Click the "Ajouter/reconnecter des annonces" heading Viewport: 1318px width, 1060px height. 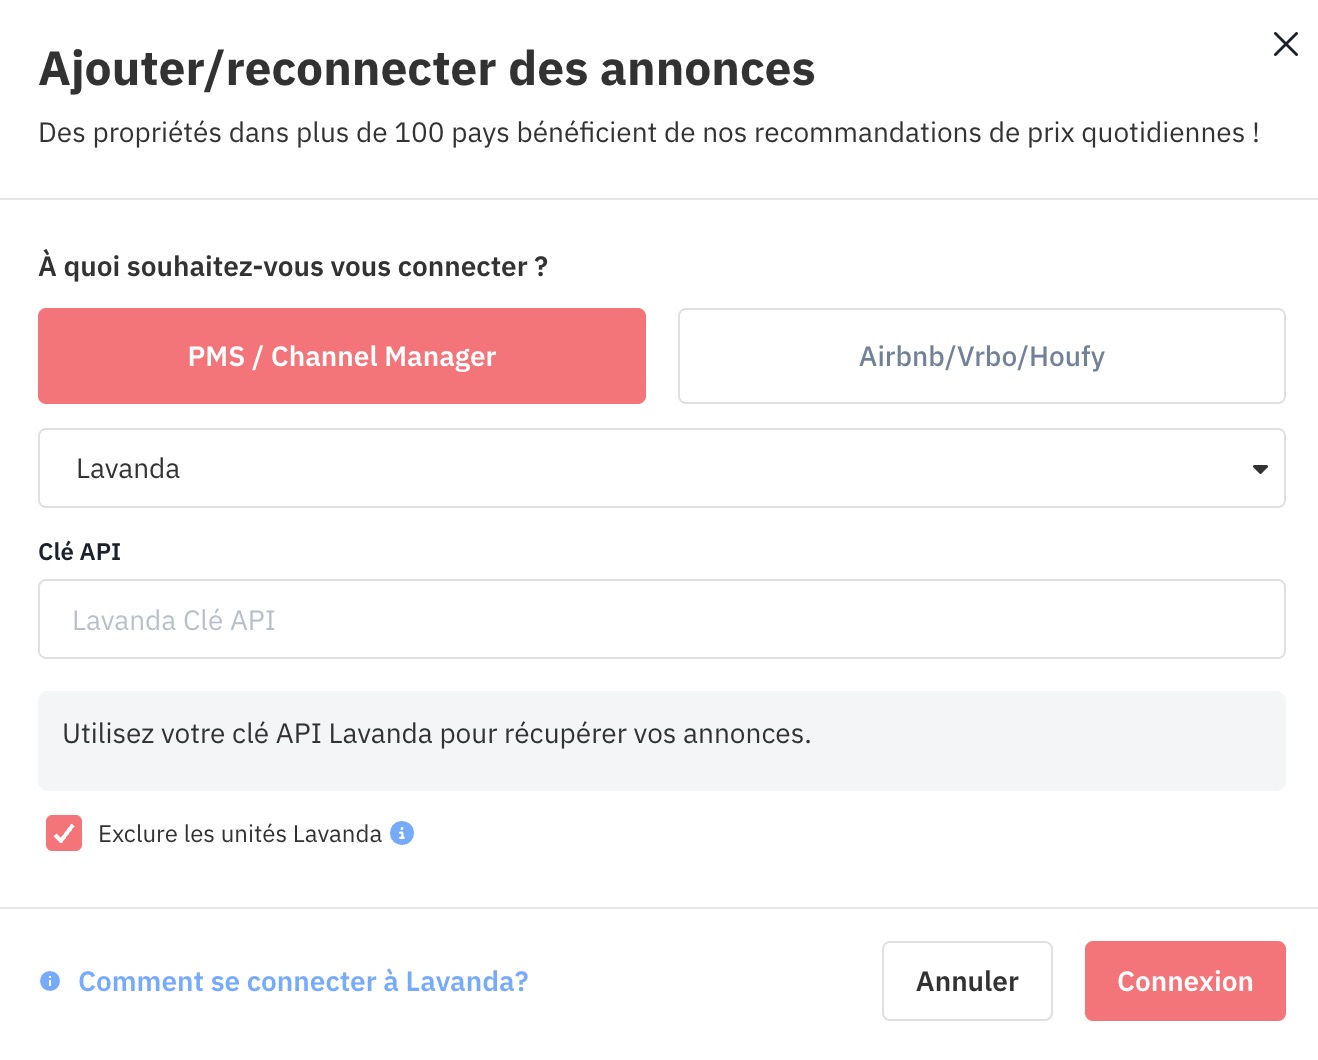pos(427,69)
